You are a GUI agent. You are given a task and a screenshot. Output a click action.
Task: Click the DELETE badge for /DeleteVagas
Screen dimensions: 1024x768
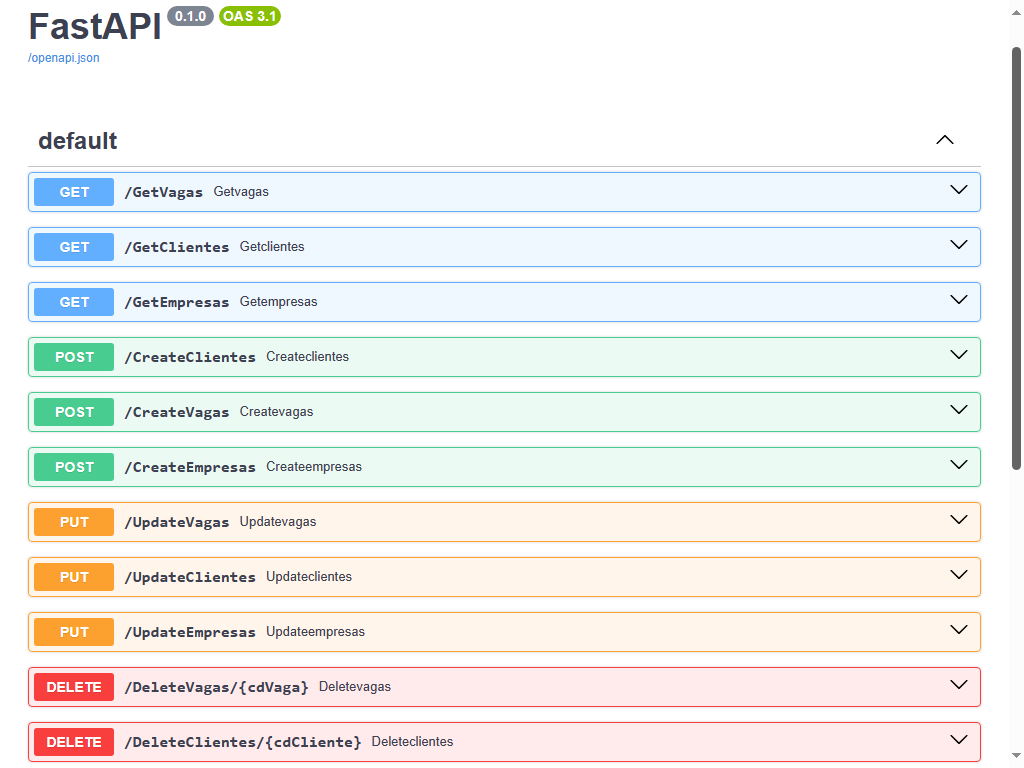pyautogui.click(x=74, y=687)
